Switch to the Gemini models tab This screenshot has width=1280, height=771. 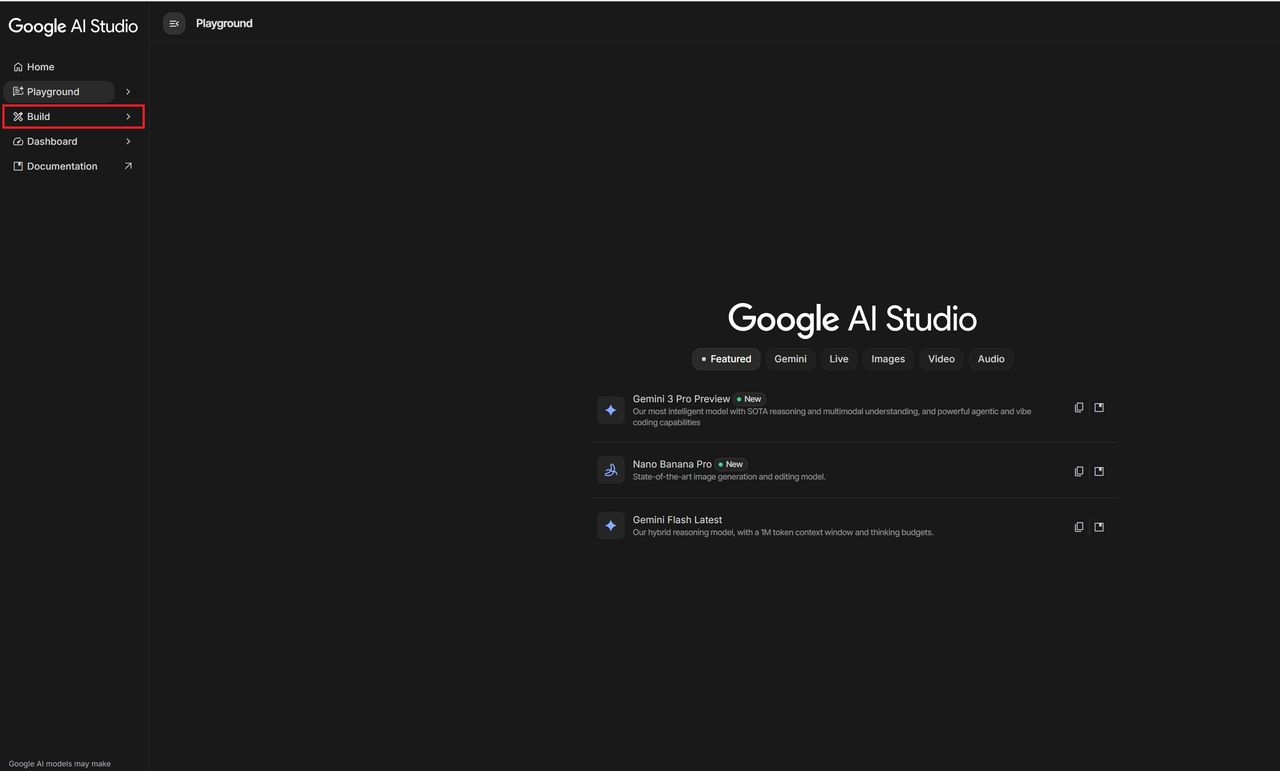pos(790,359)
